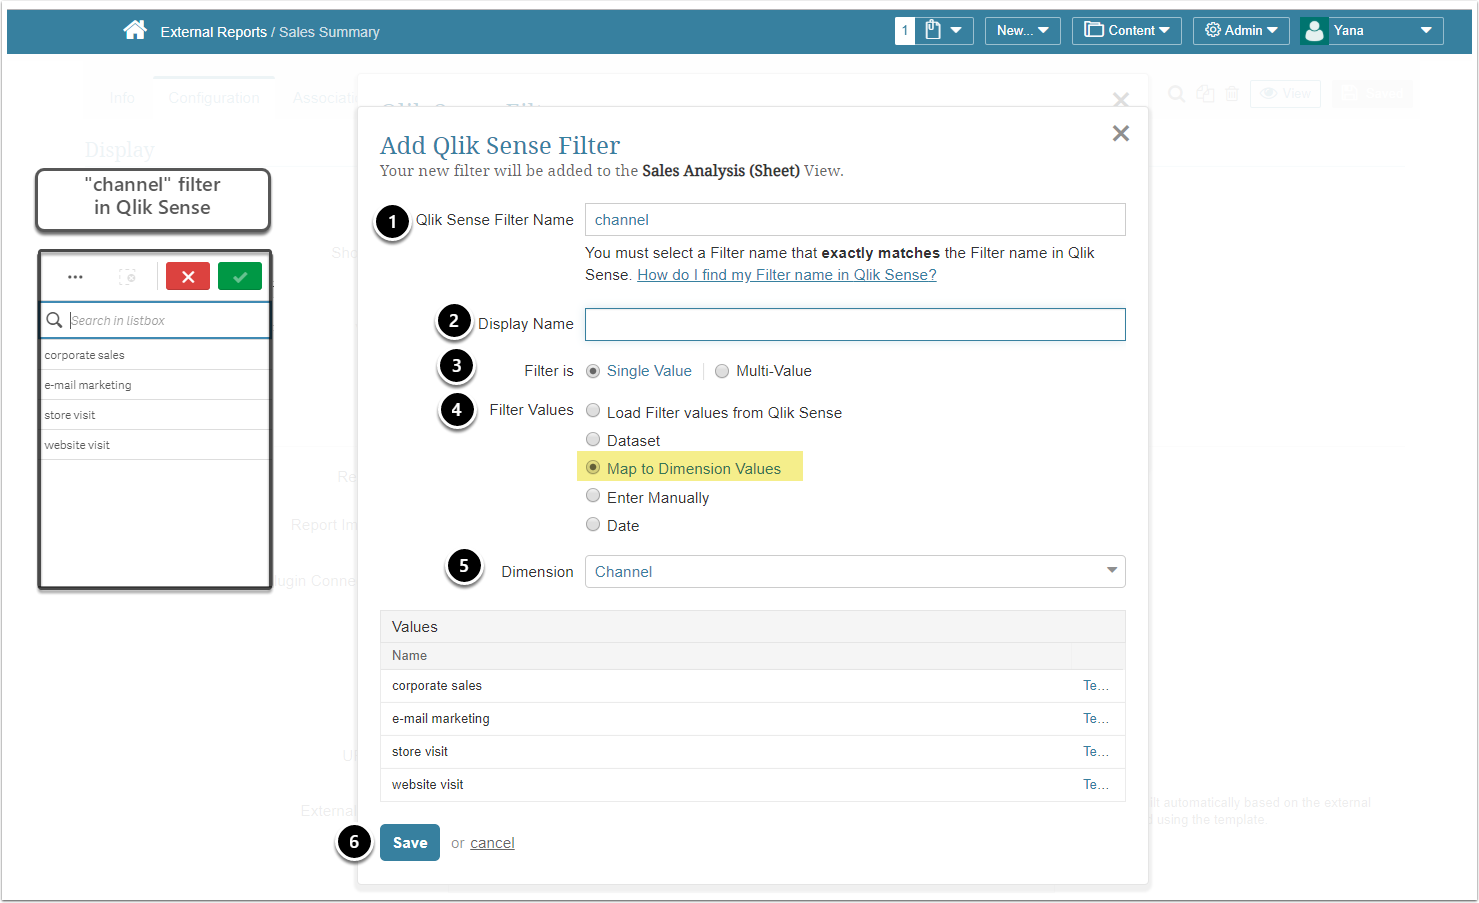
Task: Click the magnifier icon in listbox search
Action: pyautogui.click(x=55, y=320)
